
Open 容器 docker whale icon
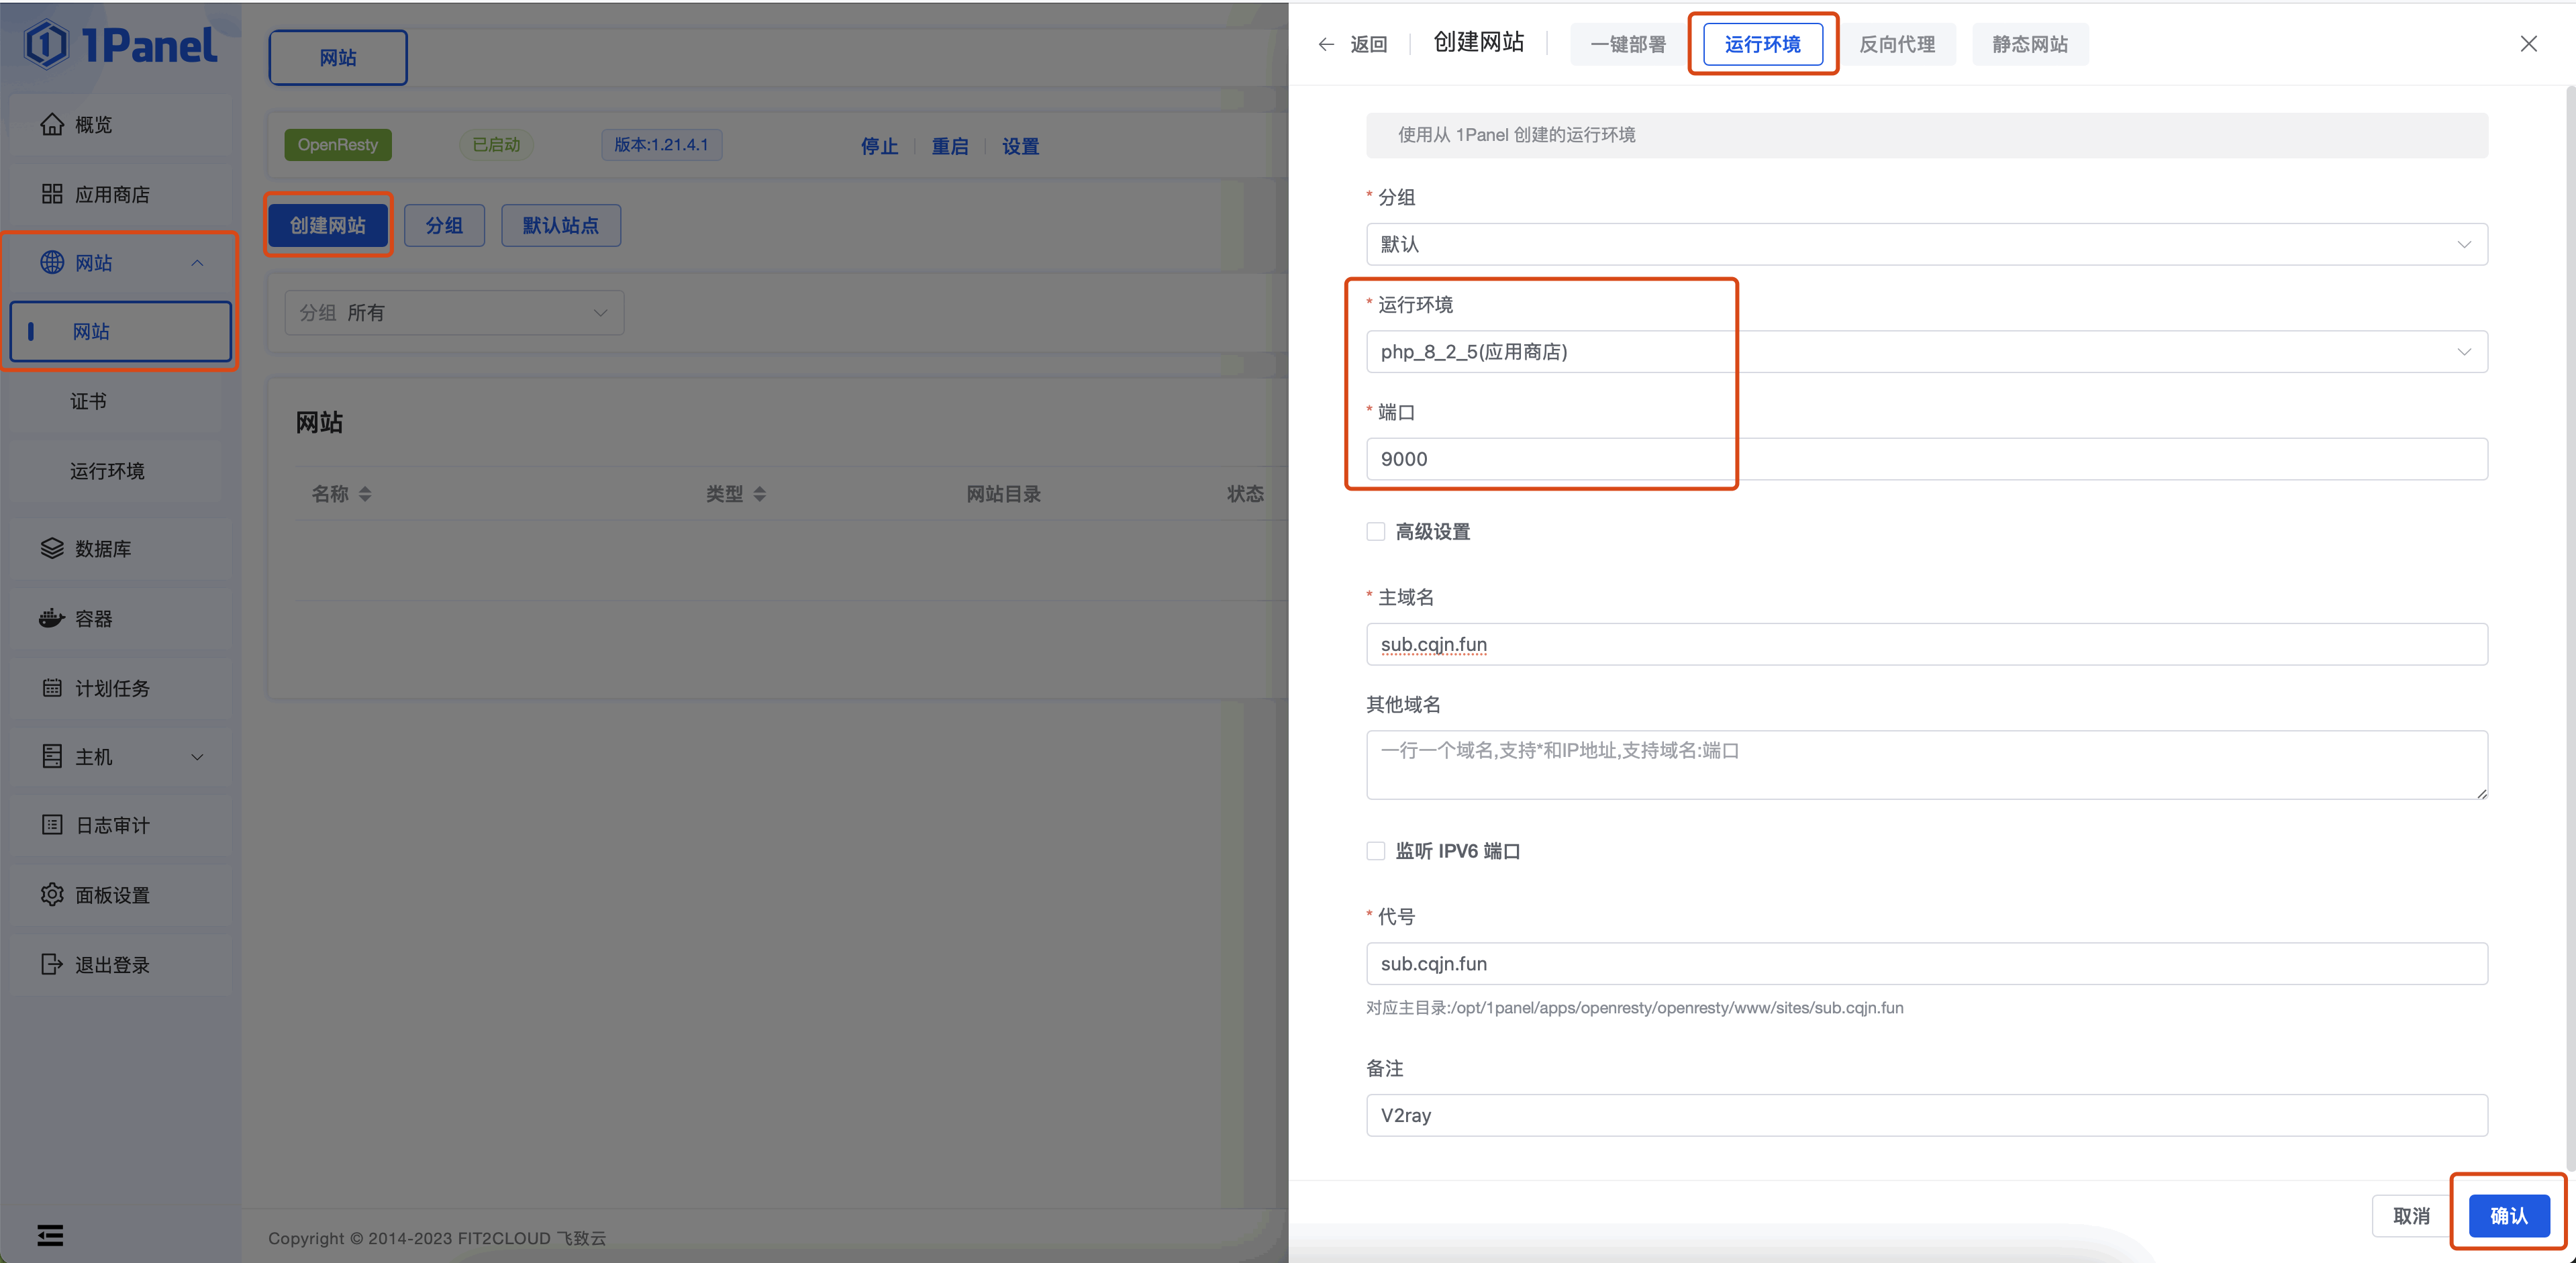tap(52, 618)
